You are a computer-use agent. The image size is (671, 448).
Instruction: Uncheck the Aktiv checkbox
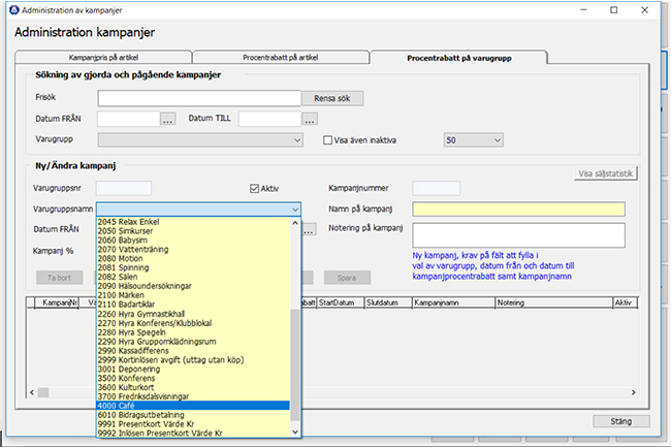[255, 189]
